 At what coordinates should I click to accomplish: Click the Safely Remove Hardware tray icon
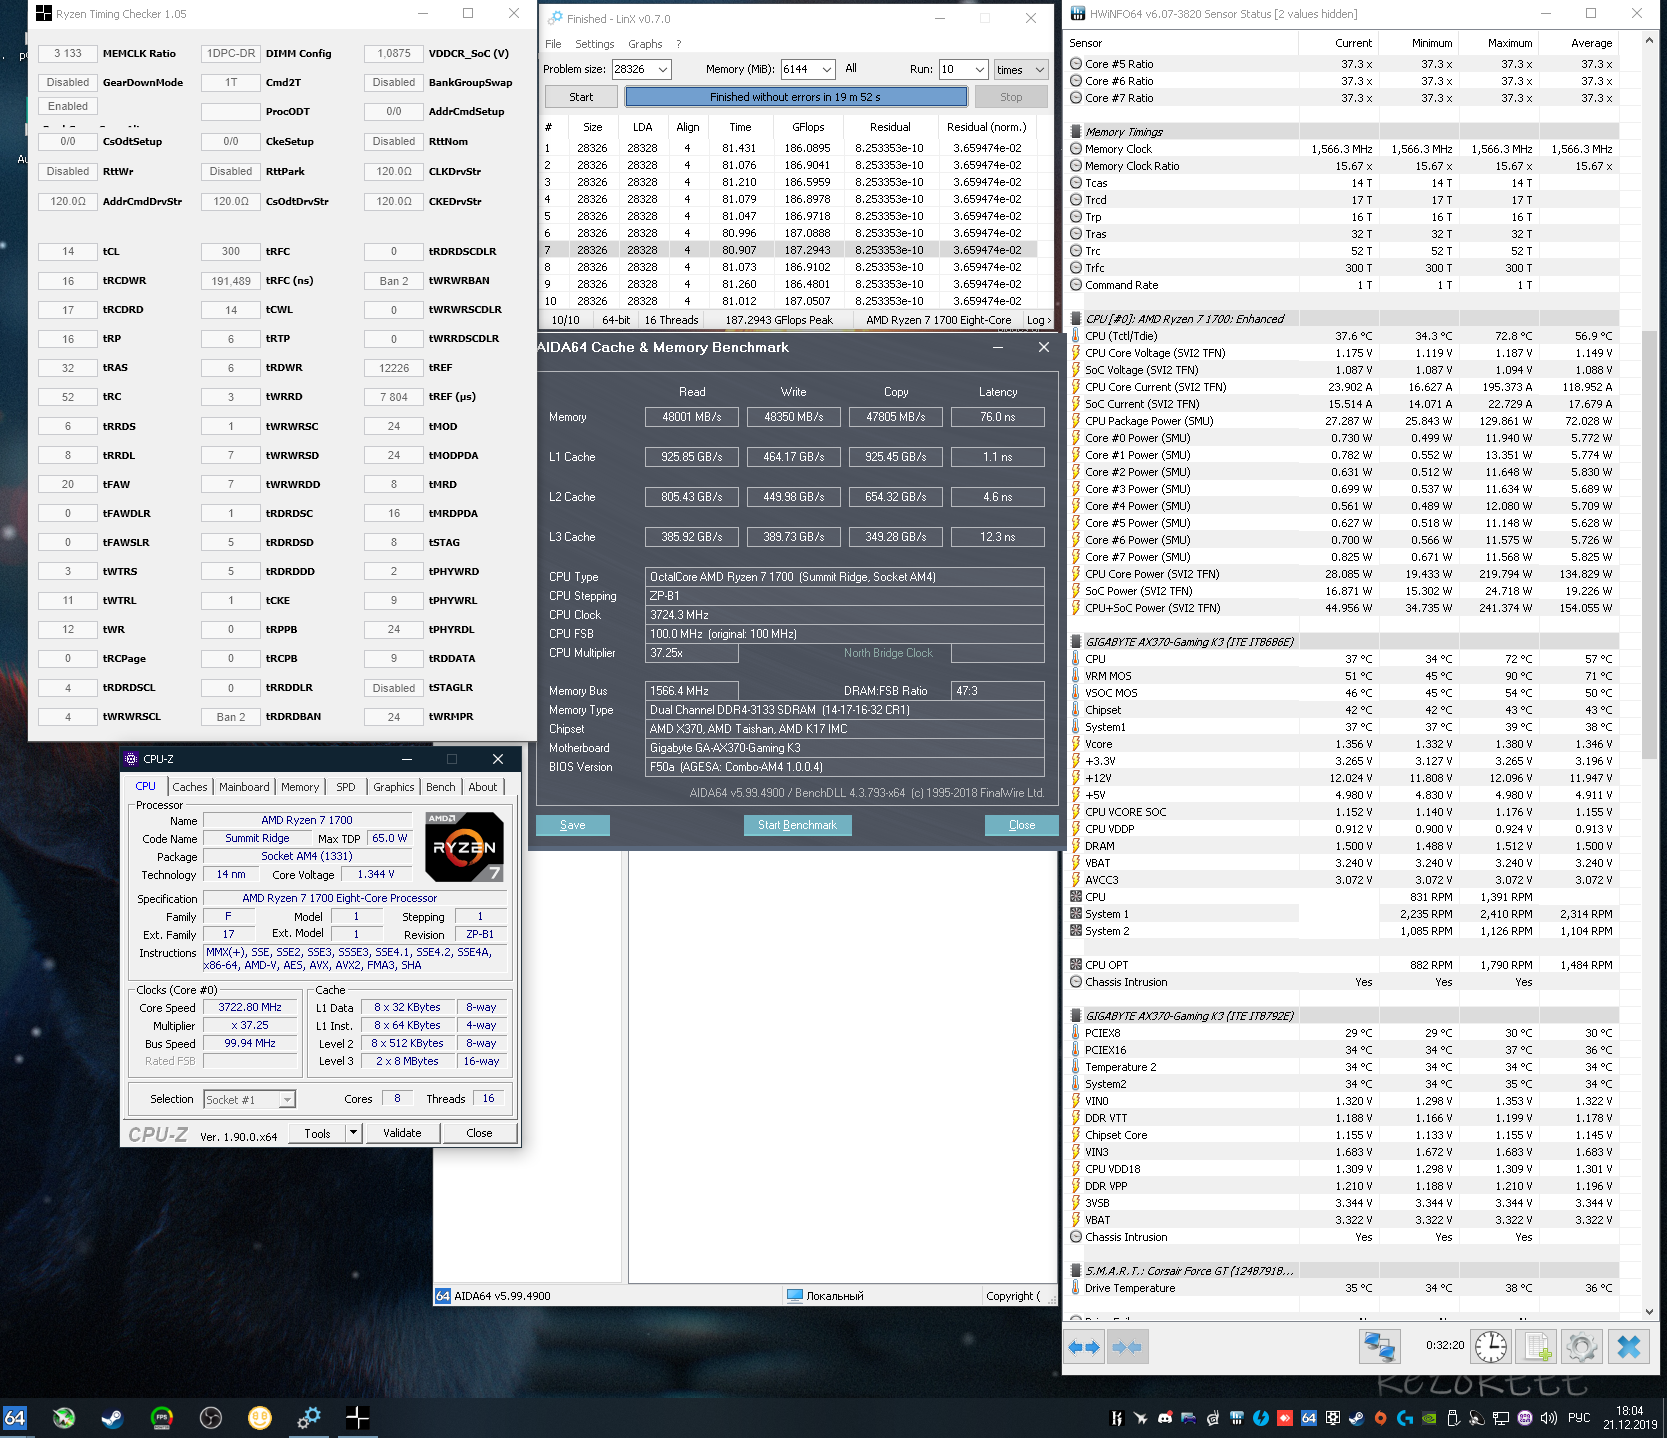(1453, 1418)
